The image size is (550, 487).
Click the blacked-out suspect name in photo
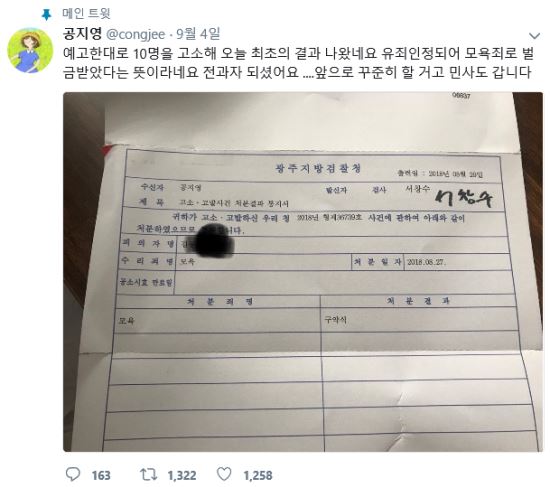[x=212, y=240]
